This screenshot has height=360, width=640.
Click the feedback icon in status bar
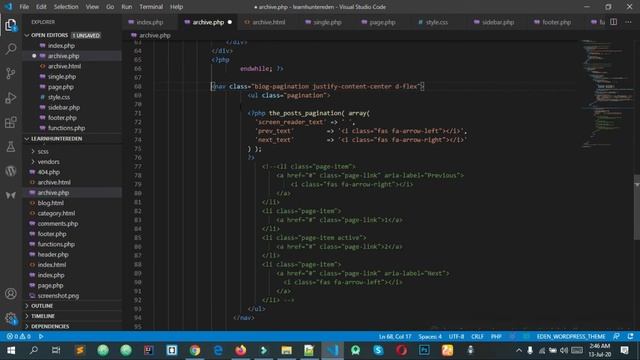point(616,336)
